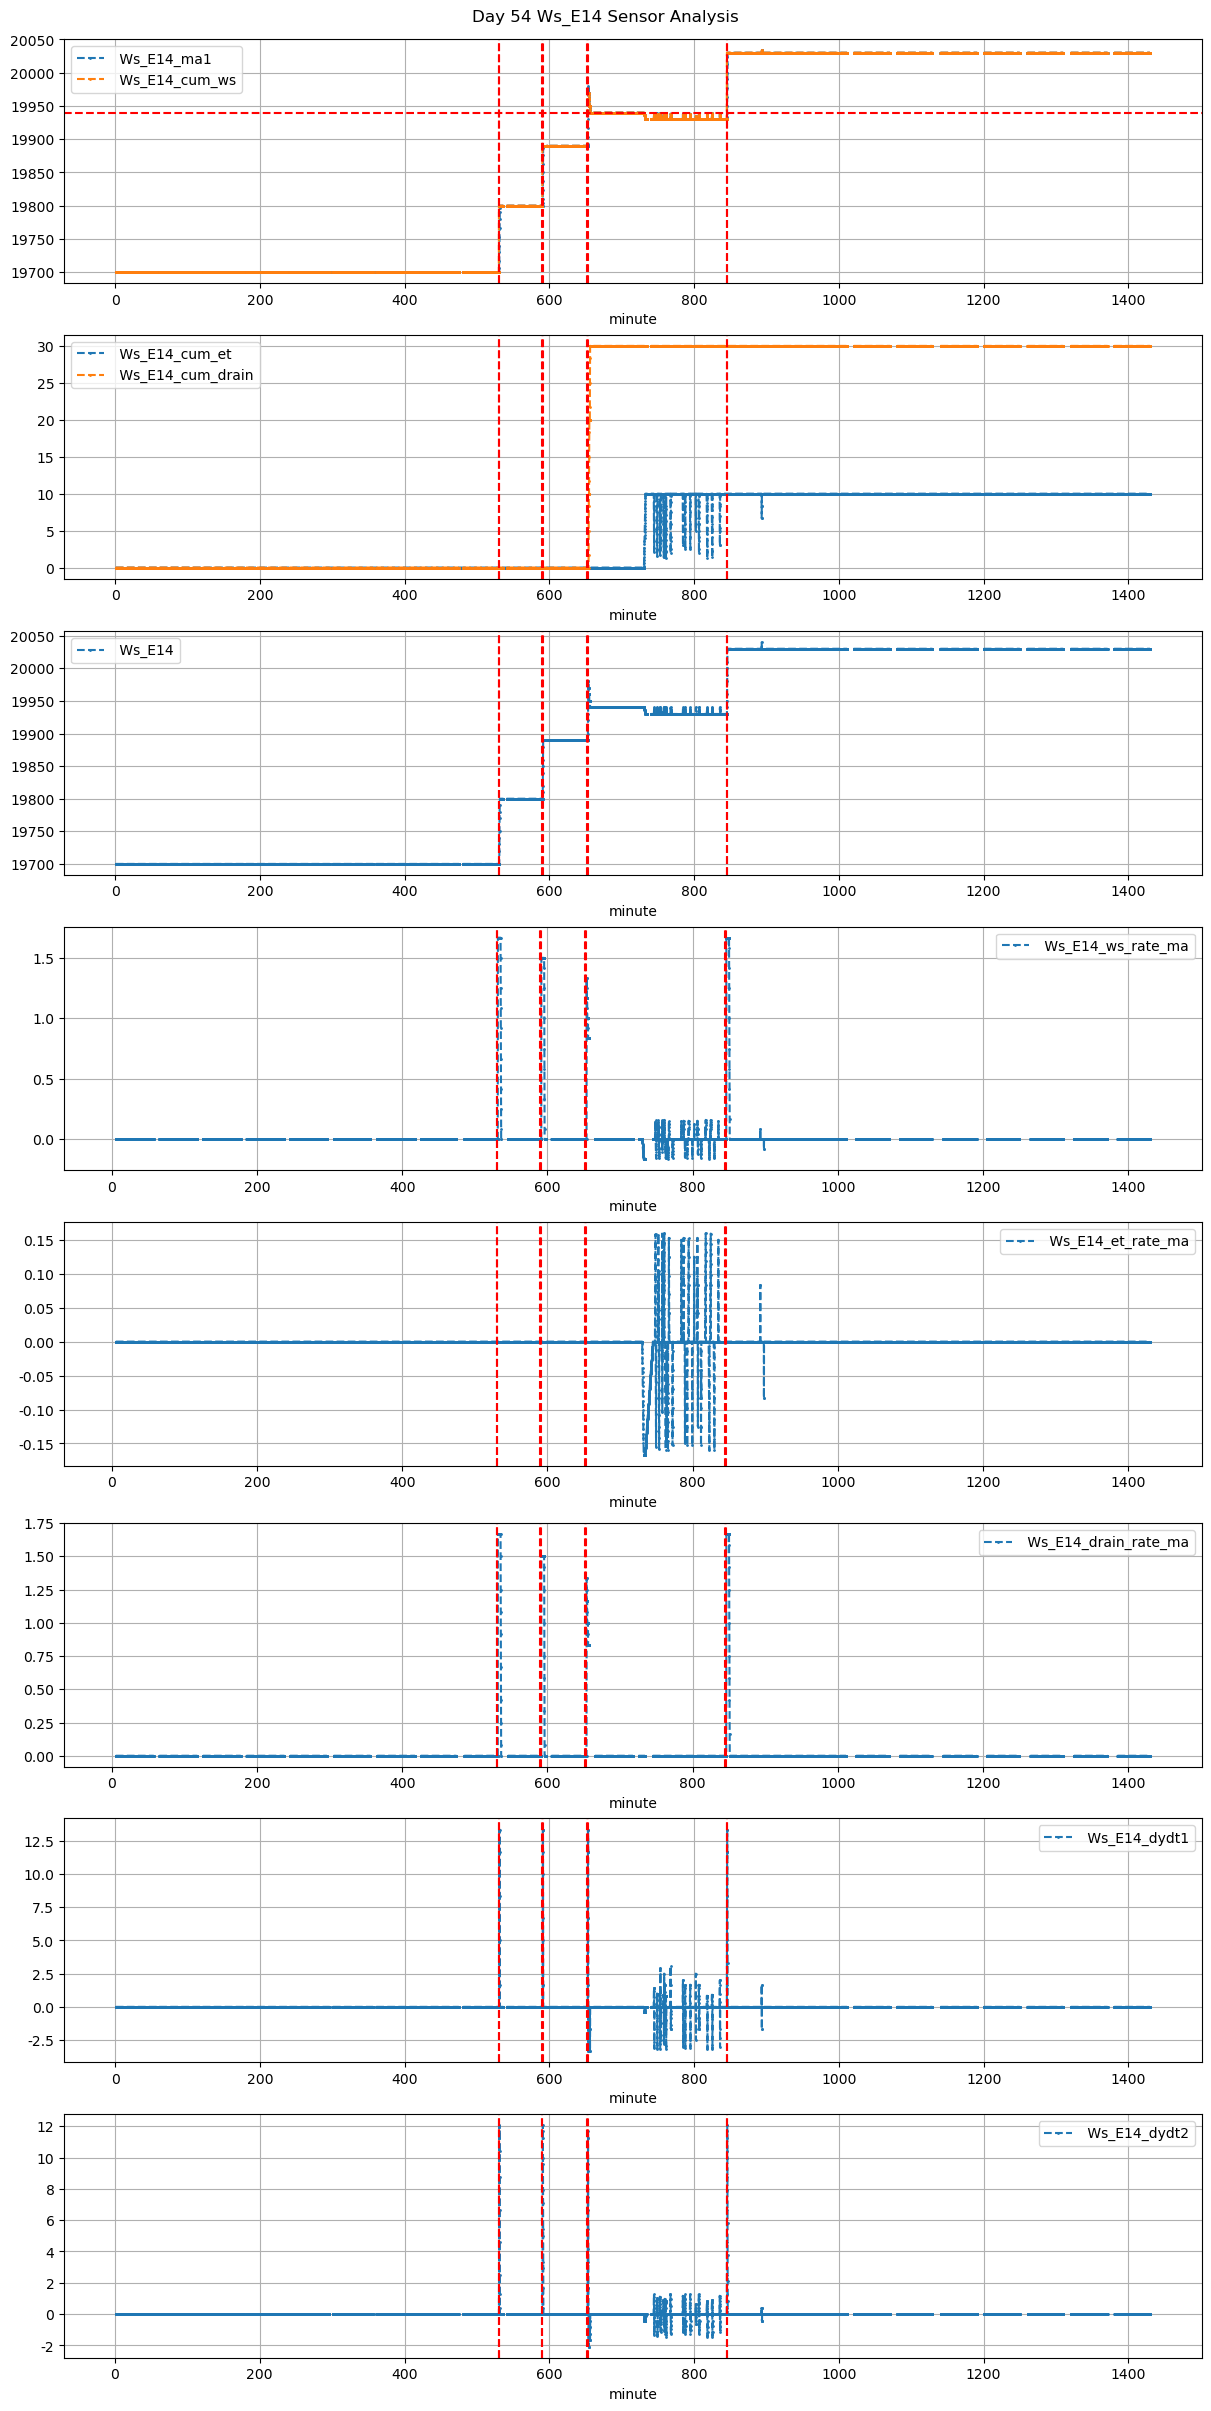Click the Ws_E14_drain_rate_ma legend entry
This screenshot has width=1211, height=2411.
1107,1542
